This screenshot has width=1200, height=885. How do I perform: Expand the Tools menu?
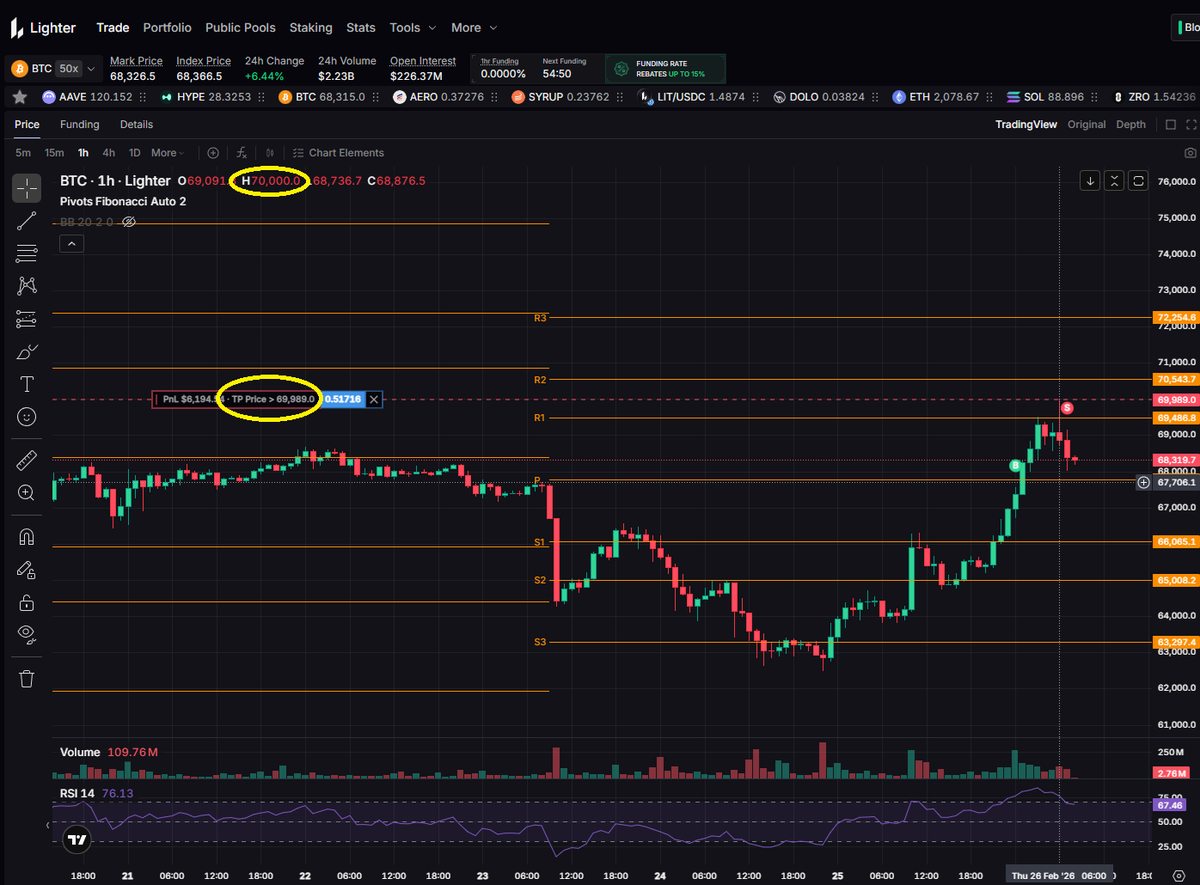413,28
